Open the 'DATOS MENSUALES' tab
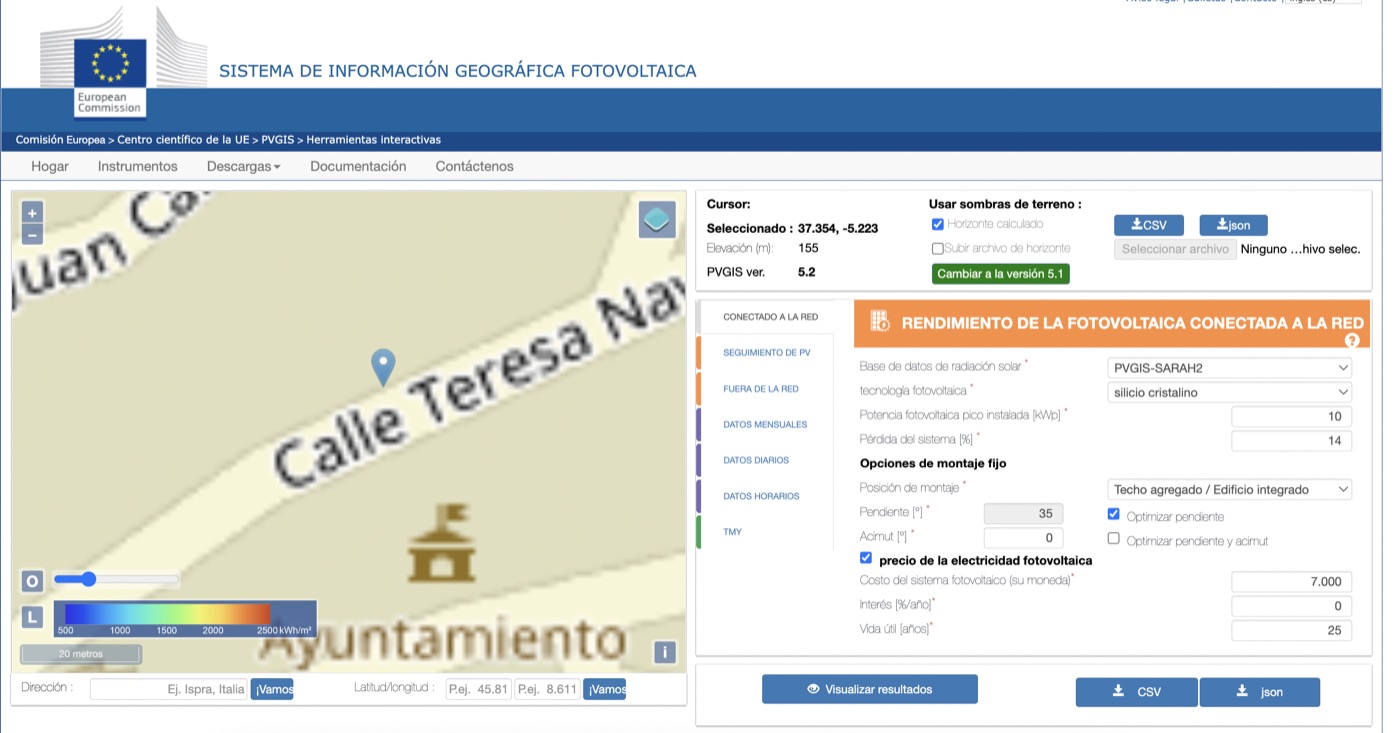The width and height of the screenshot is (1400, 733). tap(766, 425)
